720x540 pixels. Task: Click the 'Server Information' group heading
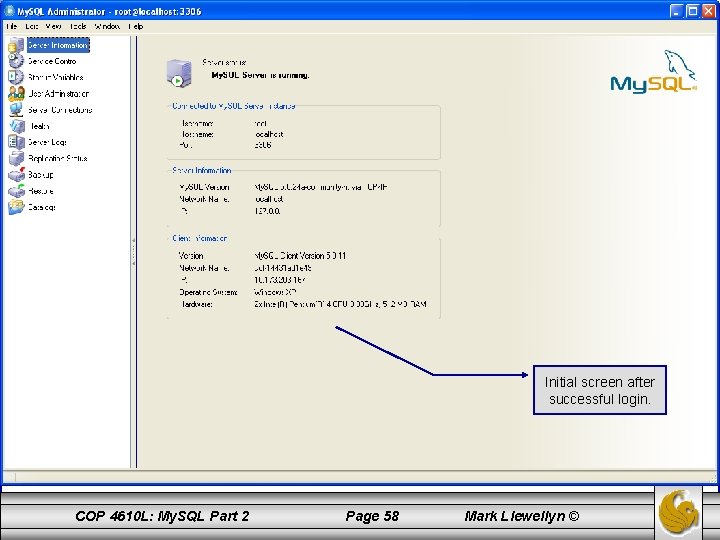[x=202, y=170]
